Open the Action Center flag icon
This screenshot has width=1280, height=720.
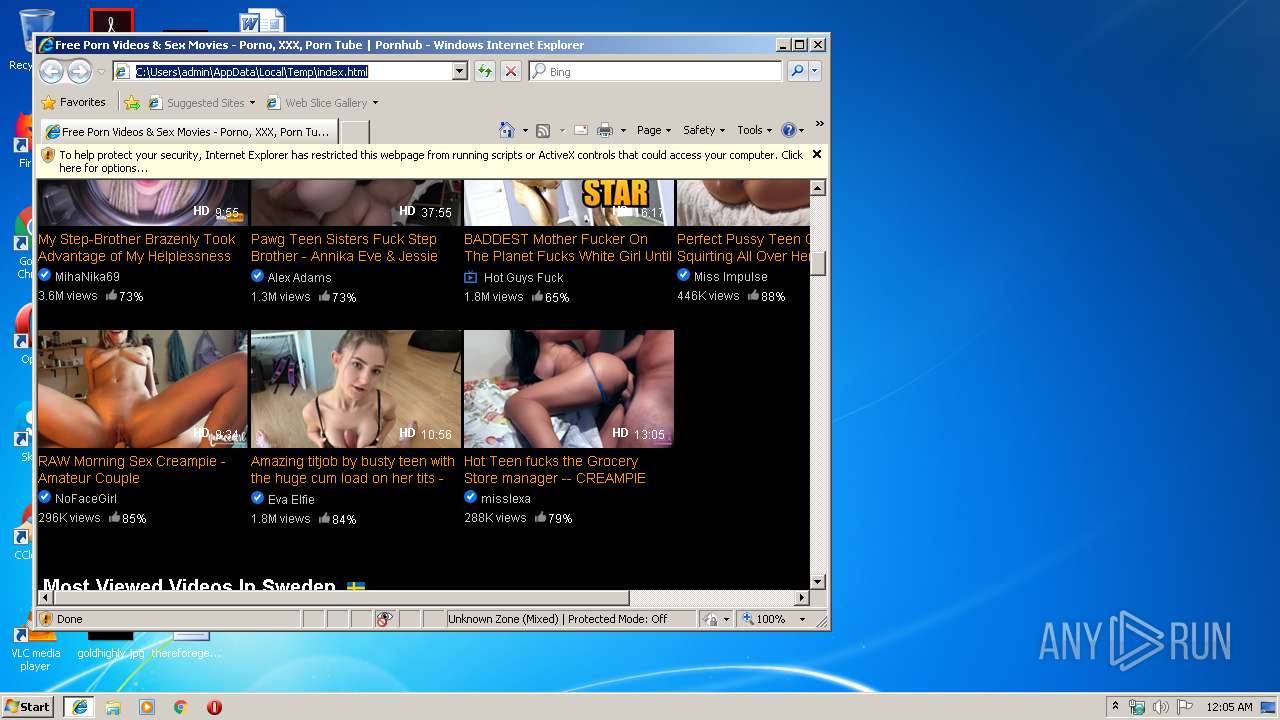tap(1184, 707)
